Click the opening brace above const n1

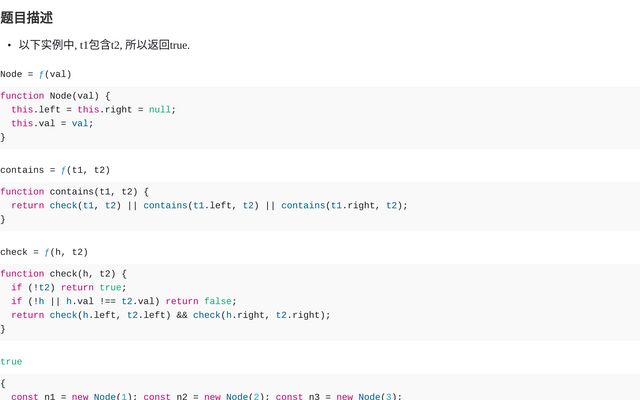point(3,383)
